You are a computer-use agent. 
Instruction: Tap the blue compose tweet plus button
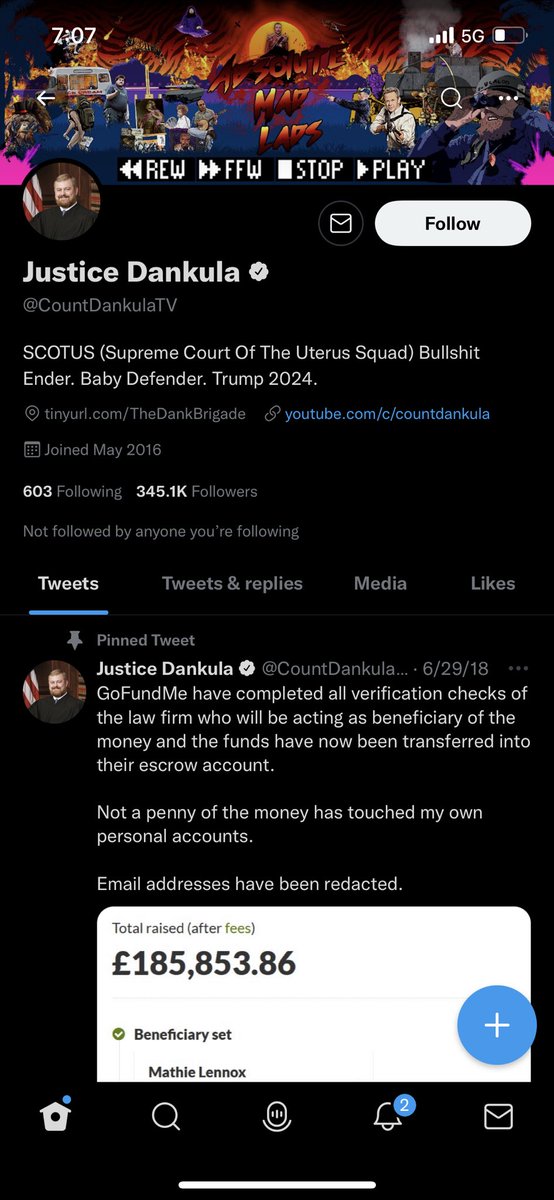point(497,1025)
